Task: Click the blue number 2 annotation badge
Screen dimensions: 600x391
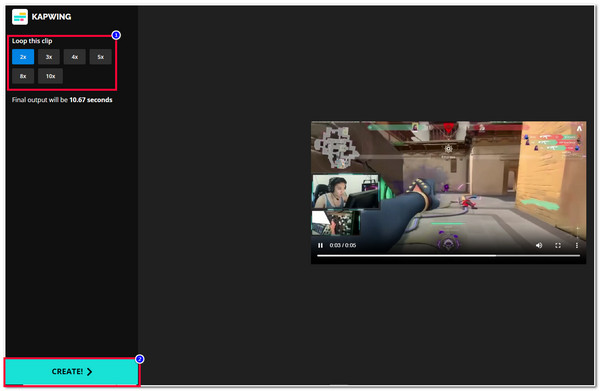Action: [140, 359]
